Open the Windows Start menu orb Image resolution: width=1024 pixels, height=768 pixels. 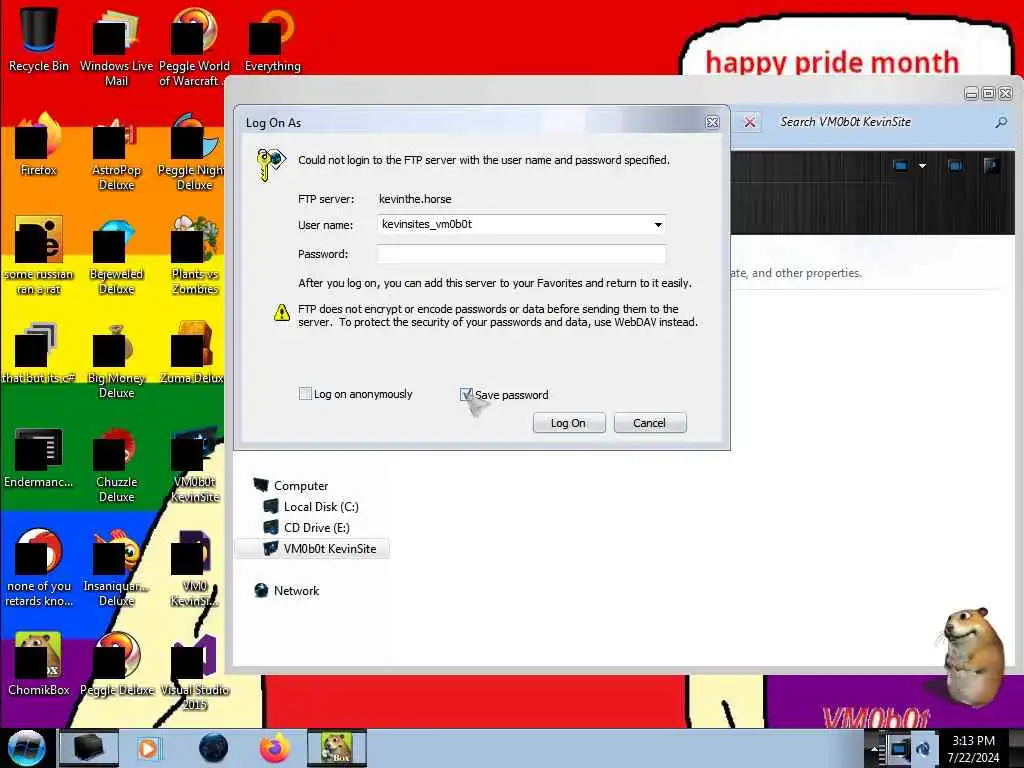26,748
